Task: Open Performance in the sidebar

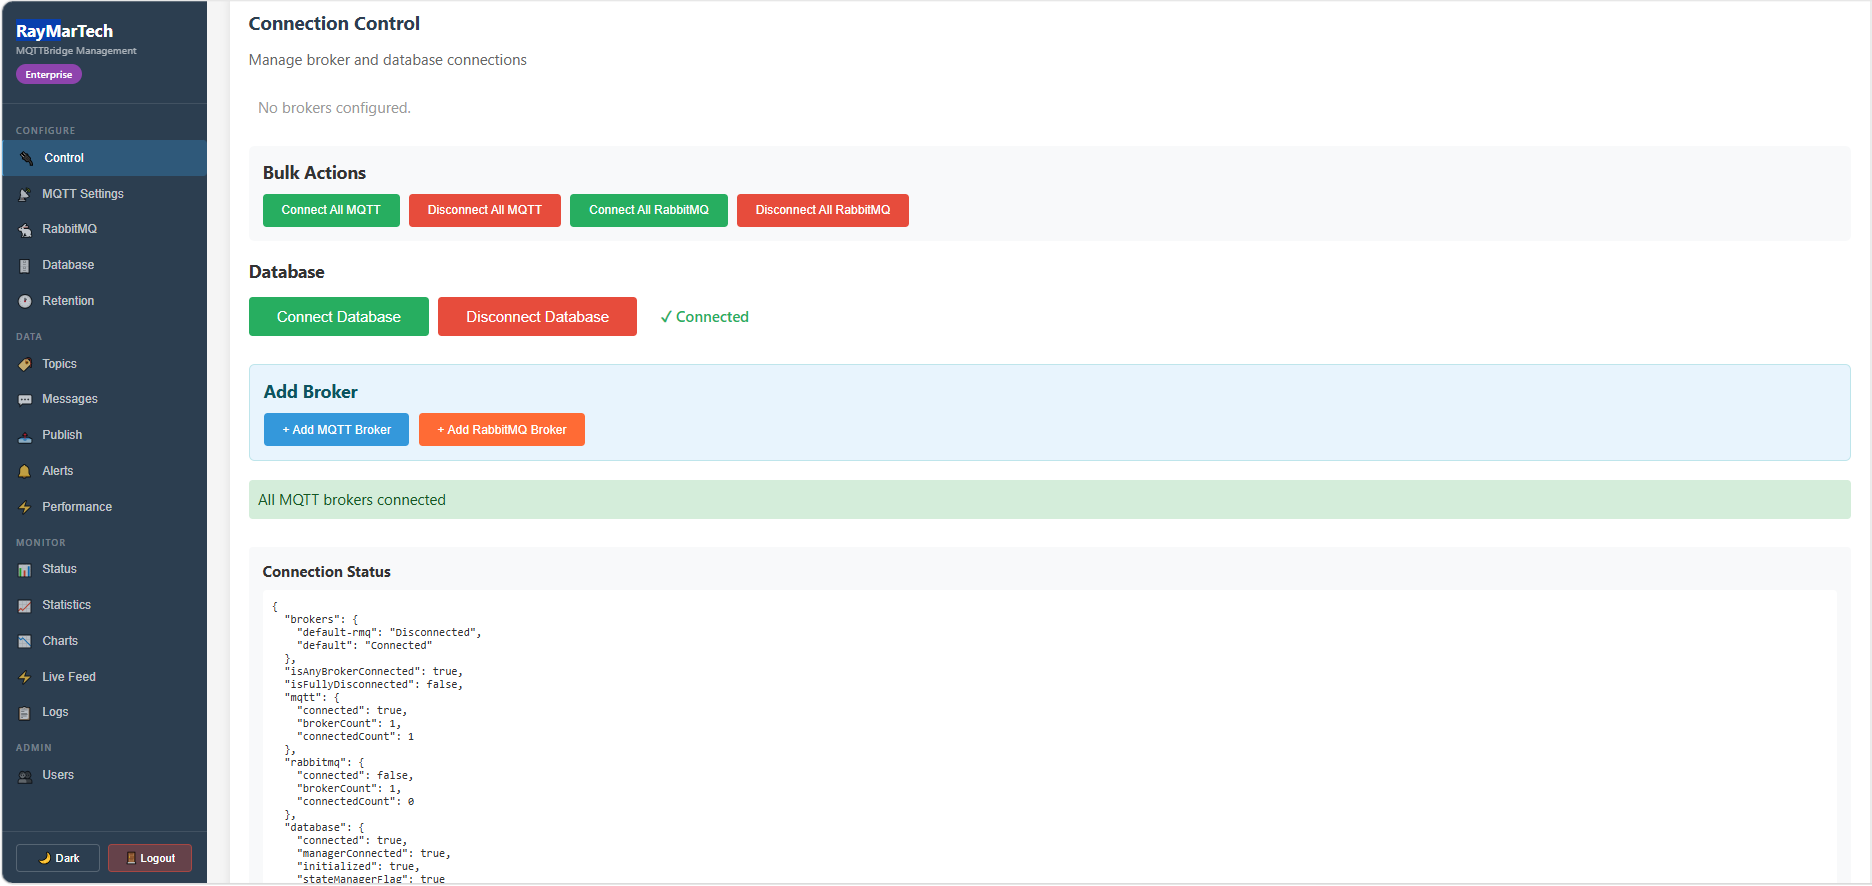Action: (104, 507)
